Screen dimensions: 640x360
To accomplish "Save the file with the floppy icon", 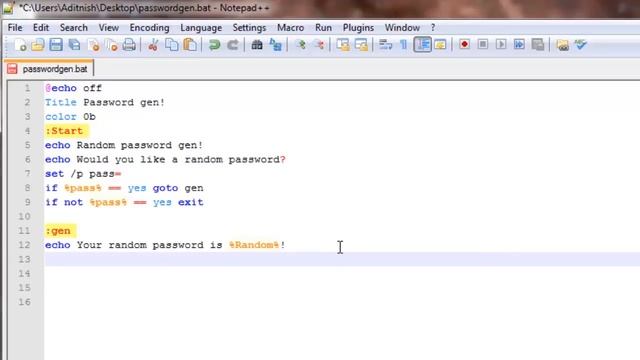I will click(x=56, y=45).
